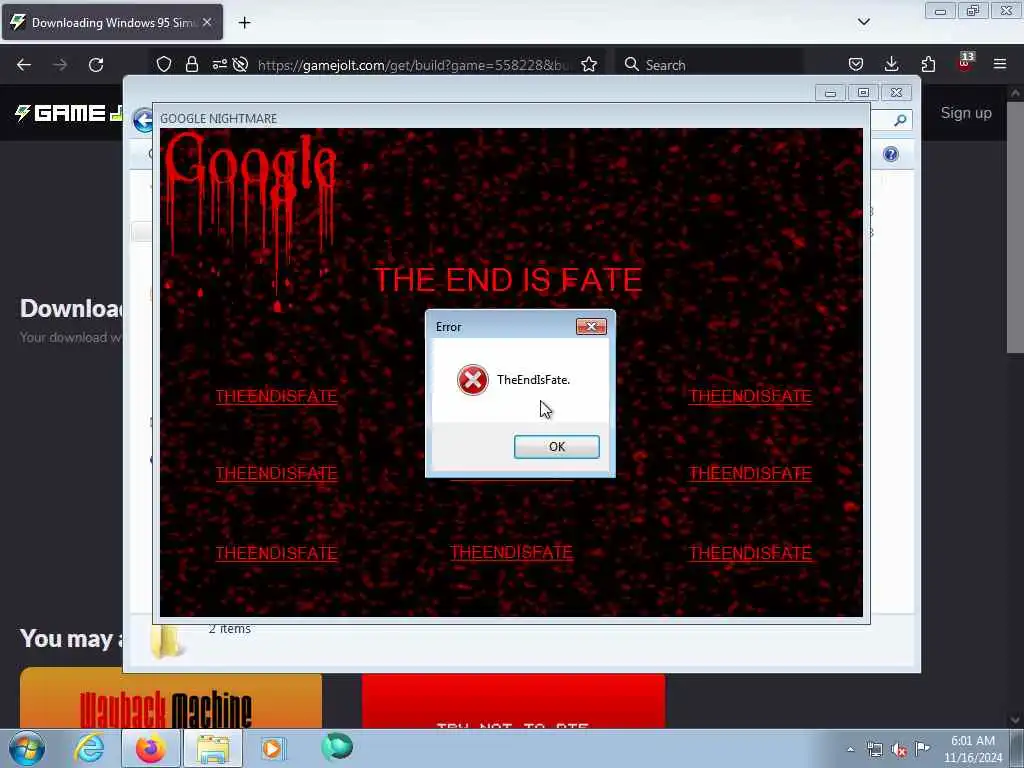Click the taskbar clock 6:01 AM
This screenshot has width=1024, height=768.
click(x=972, y=749)
